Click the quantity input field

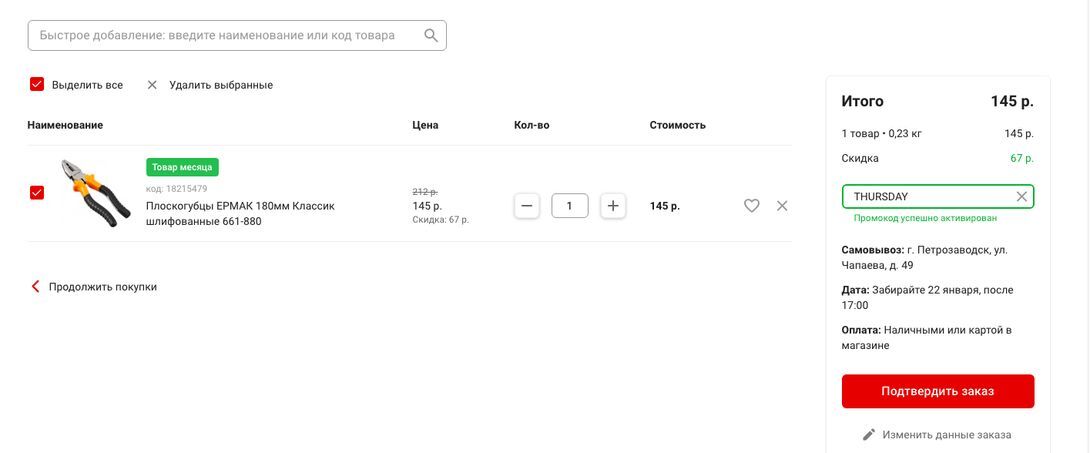click(x=570, y=206)
